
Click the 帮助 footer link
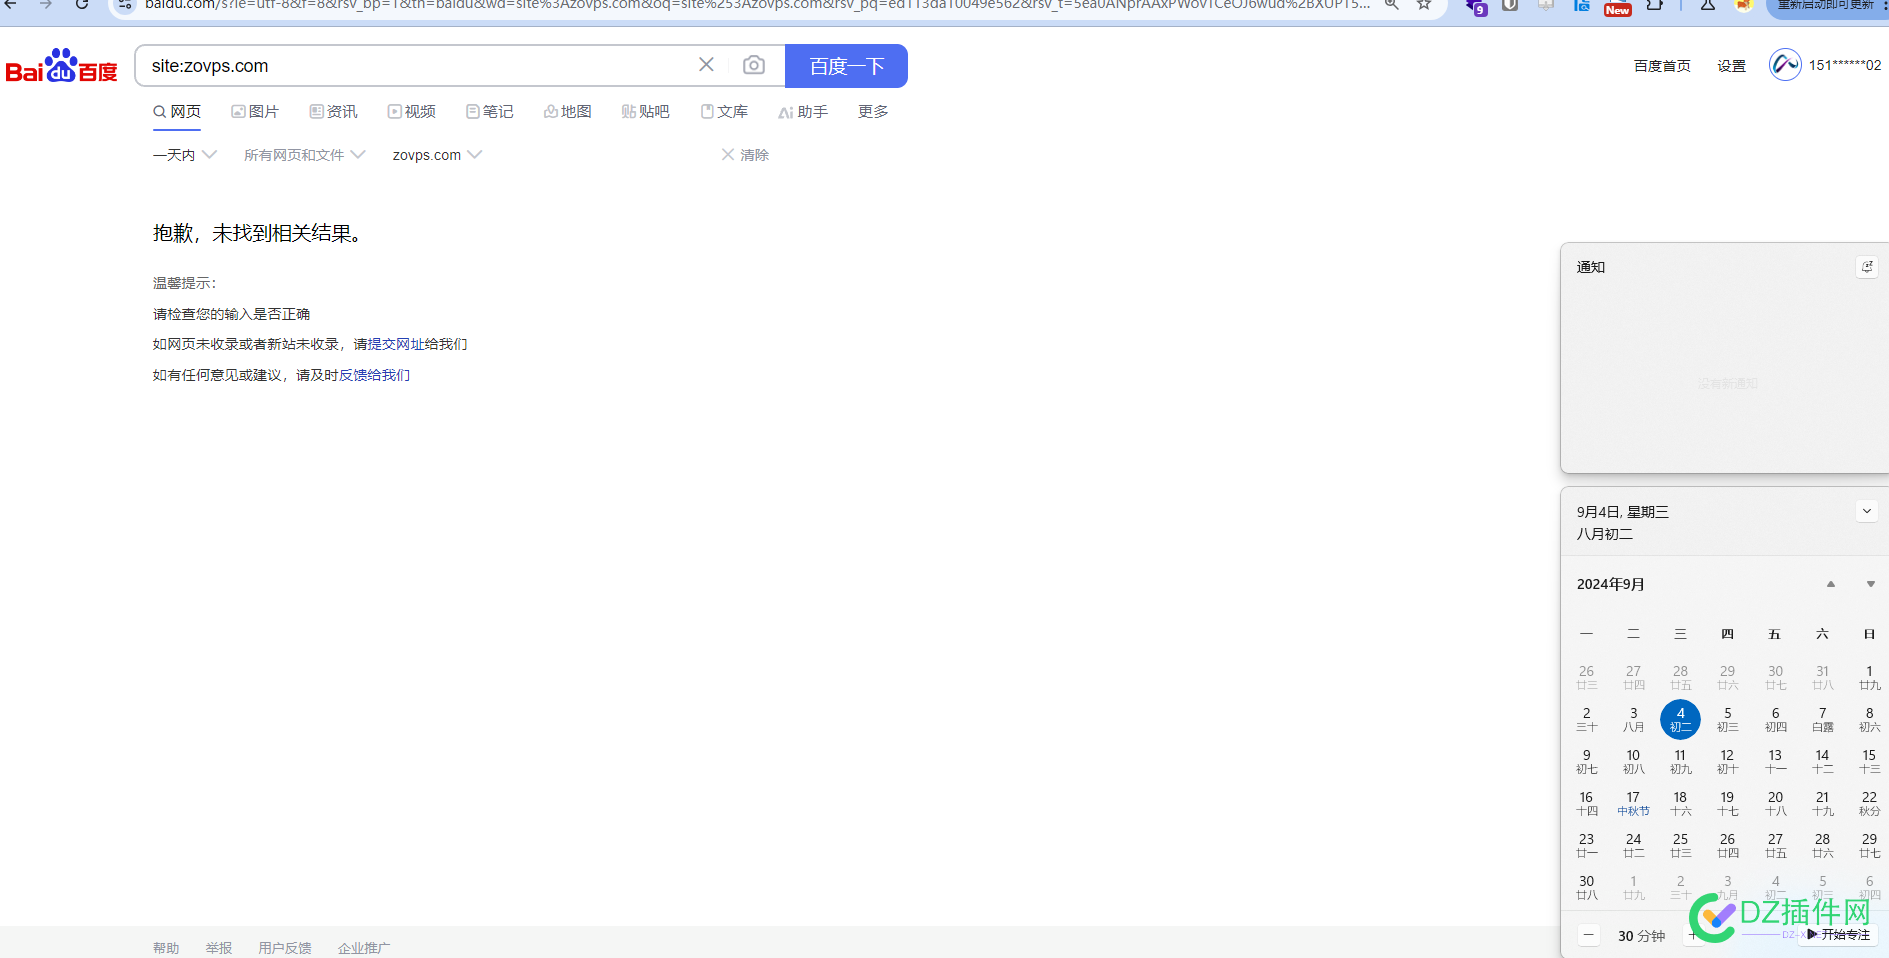pos(166,948)
